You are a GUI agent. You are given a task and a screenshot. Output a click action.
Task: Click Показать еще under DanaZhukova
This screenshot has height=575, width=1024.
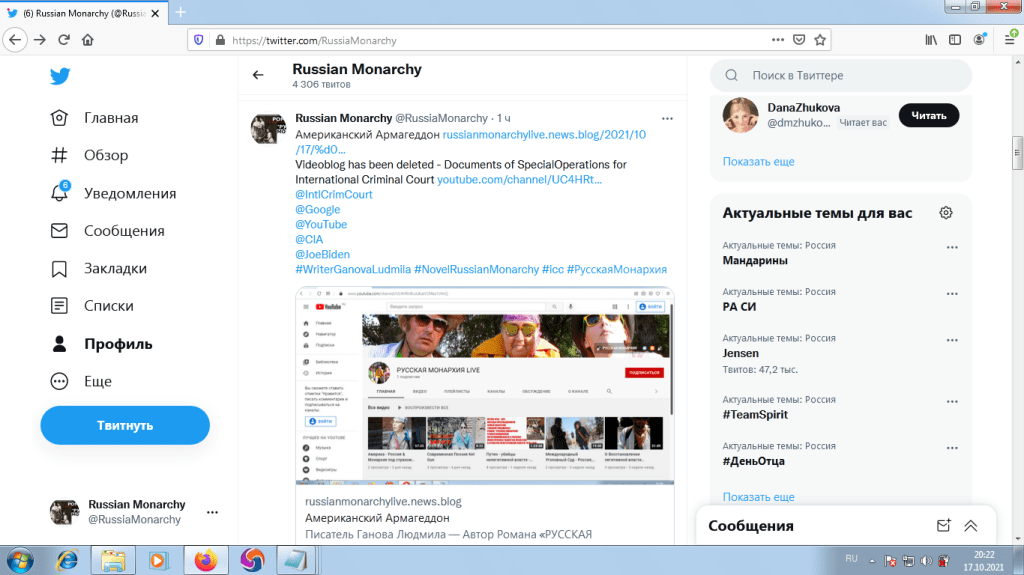tap(758, 161)
